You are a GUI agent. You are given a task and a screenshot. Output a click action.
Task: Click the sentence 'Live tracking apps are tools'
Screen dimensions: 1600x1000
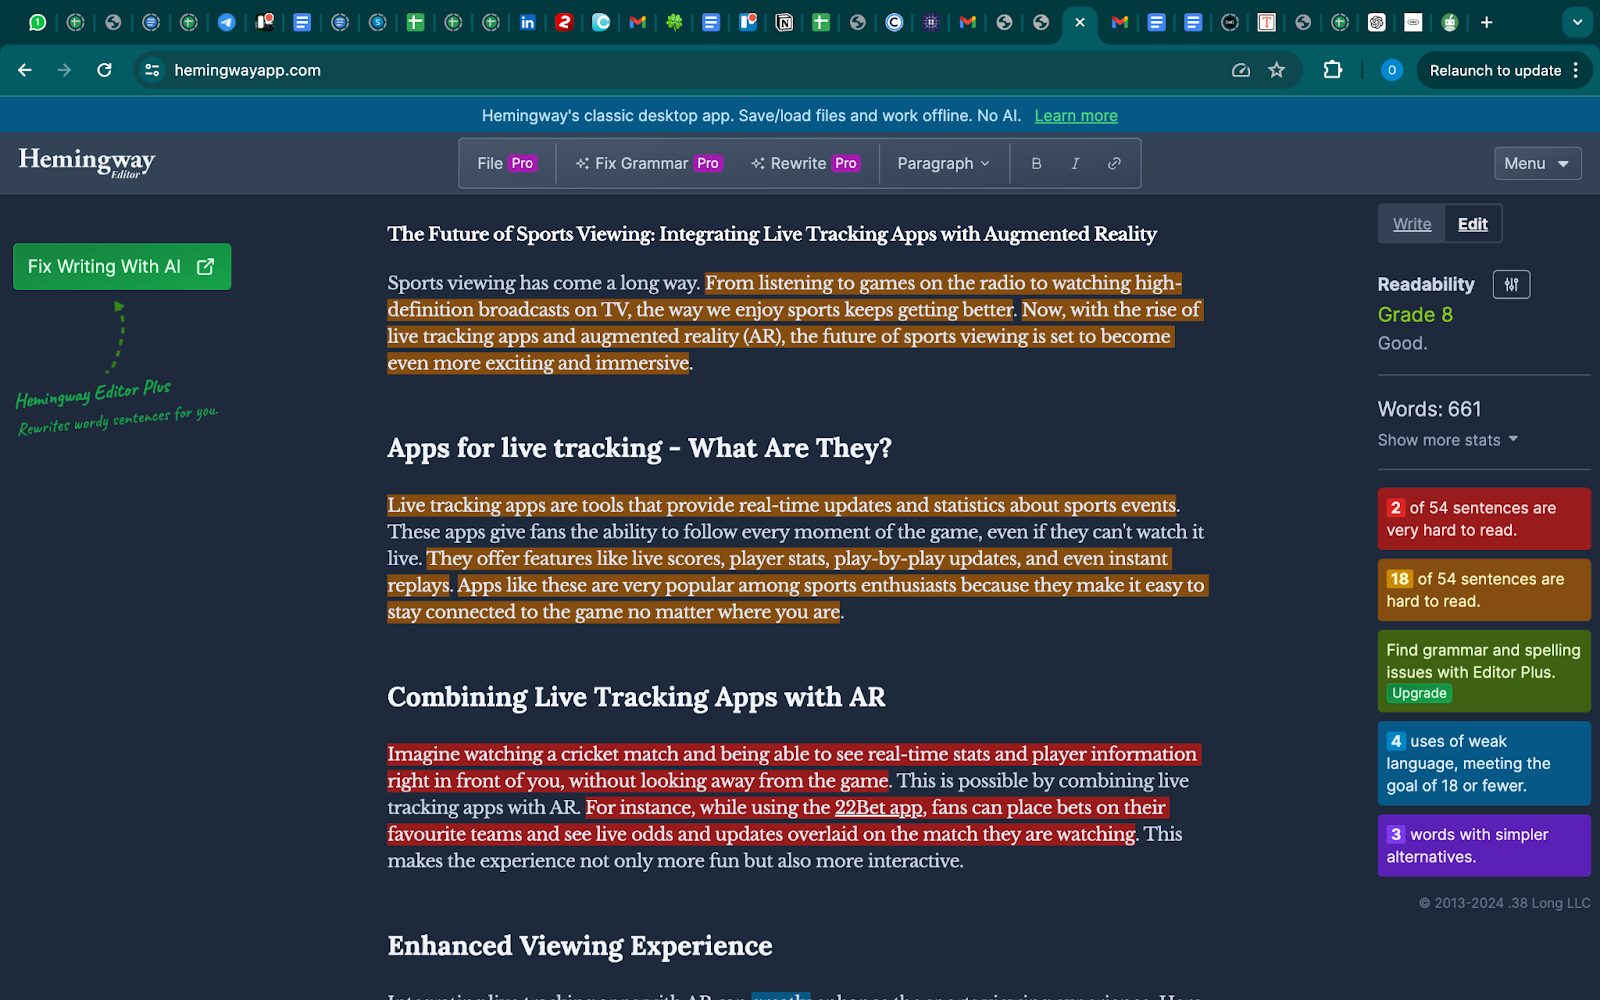click(782, 505)
